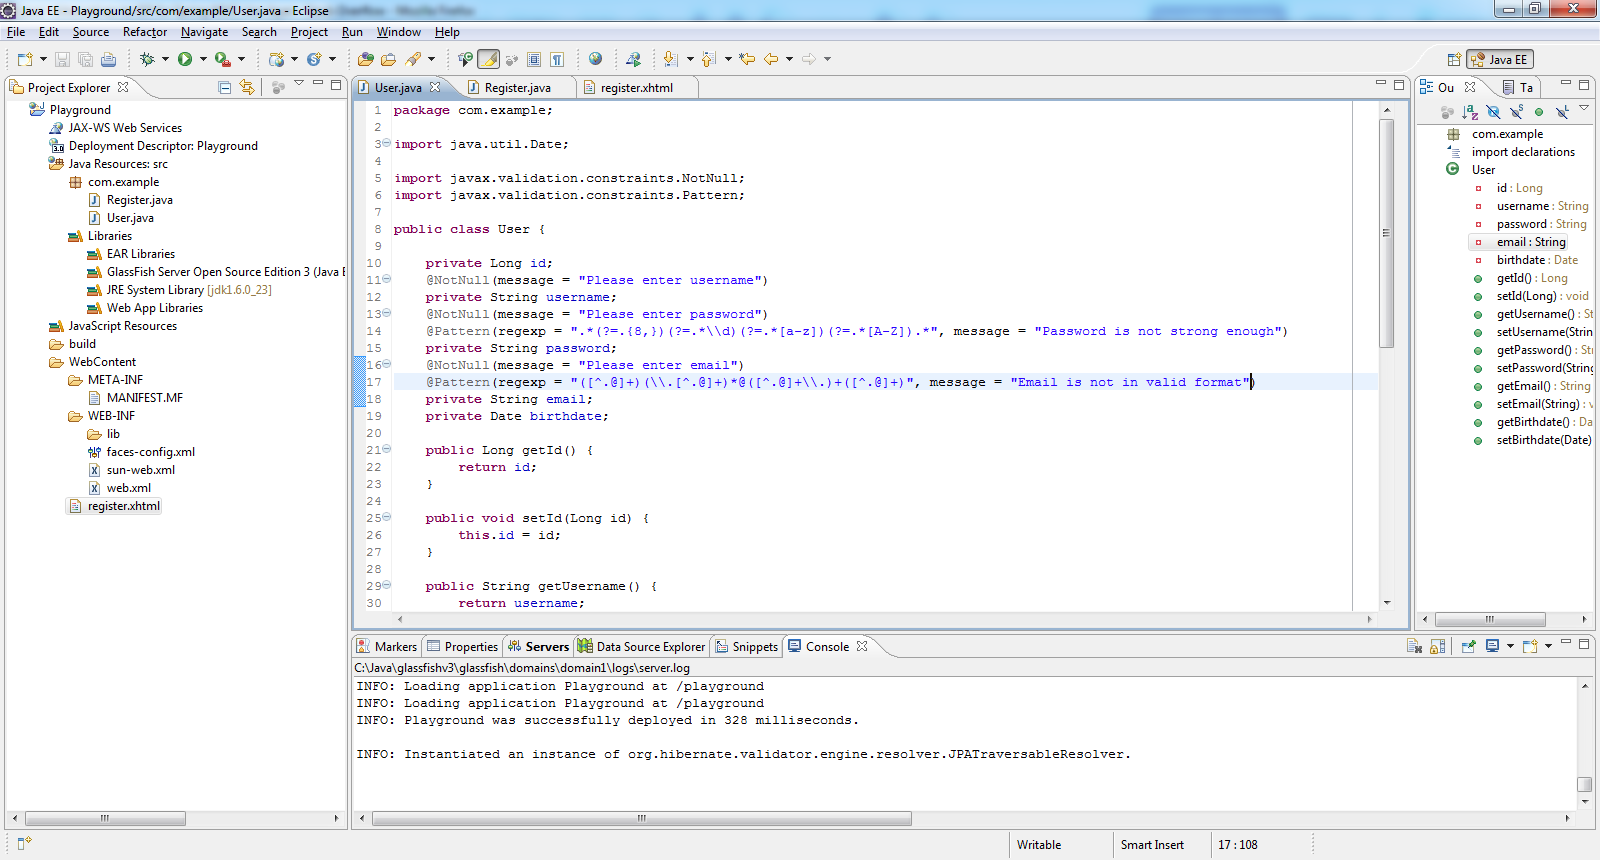Open the Web Browser globe icon
This screenshot has height=860, width=1600.
(x=595, y=59)
